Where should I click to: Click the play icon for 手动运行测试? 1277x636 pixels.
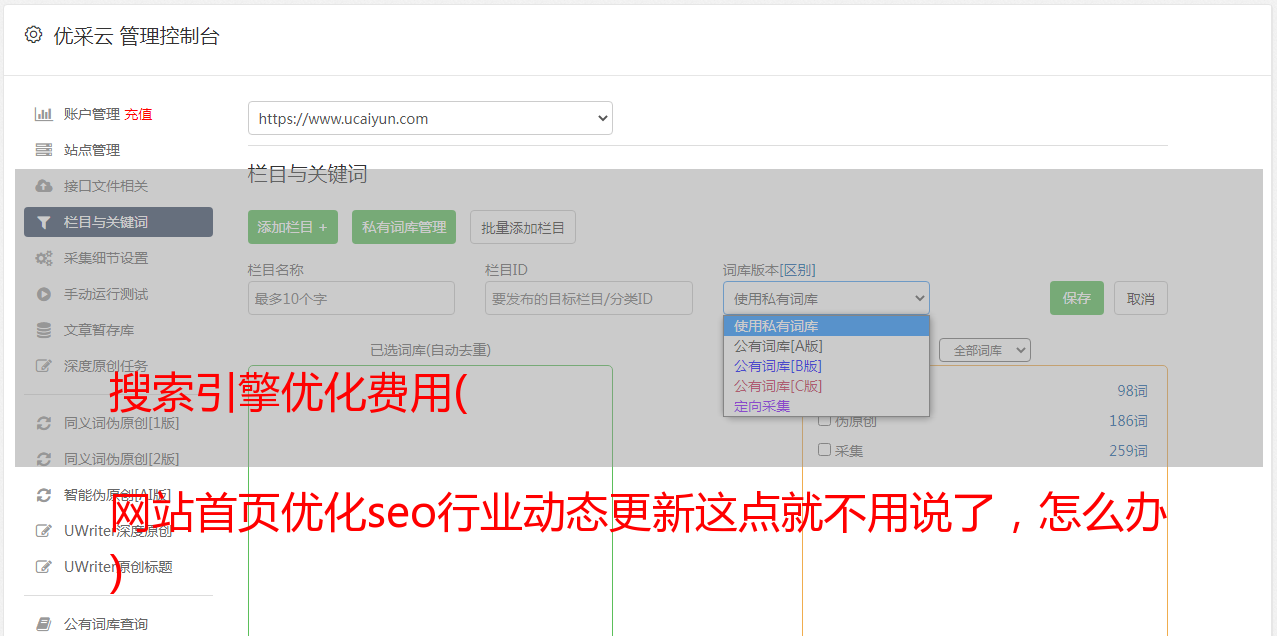[x=44, y=294]
